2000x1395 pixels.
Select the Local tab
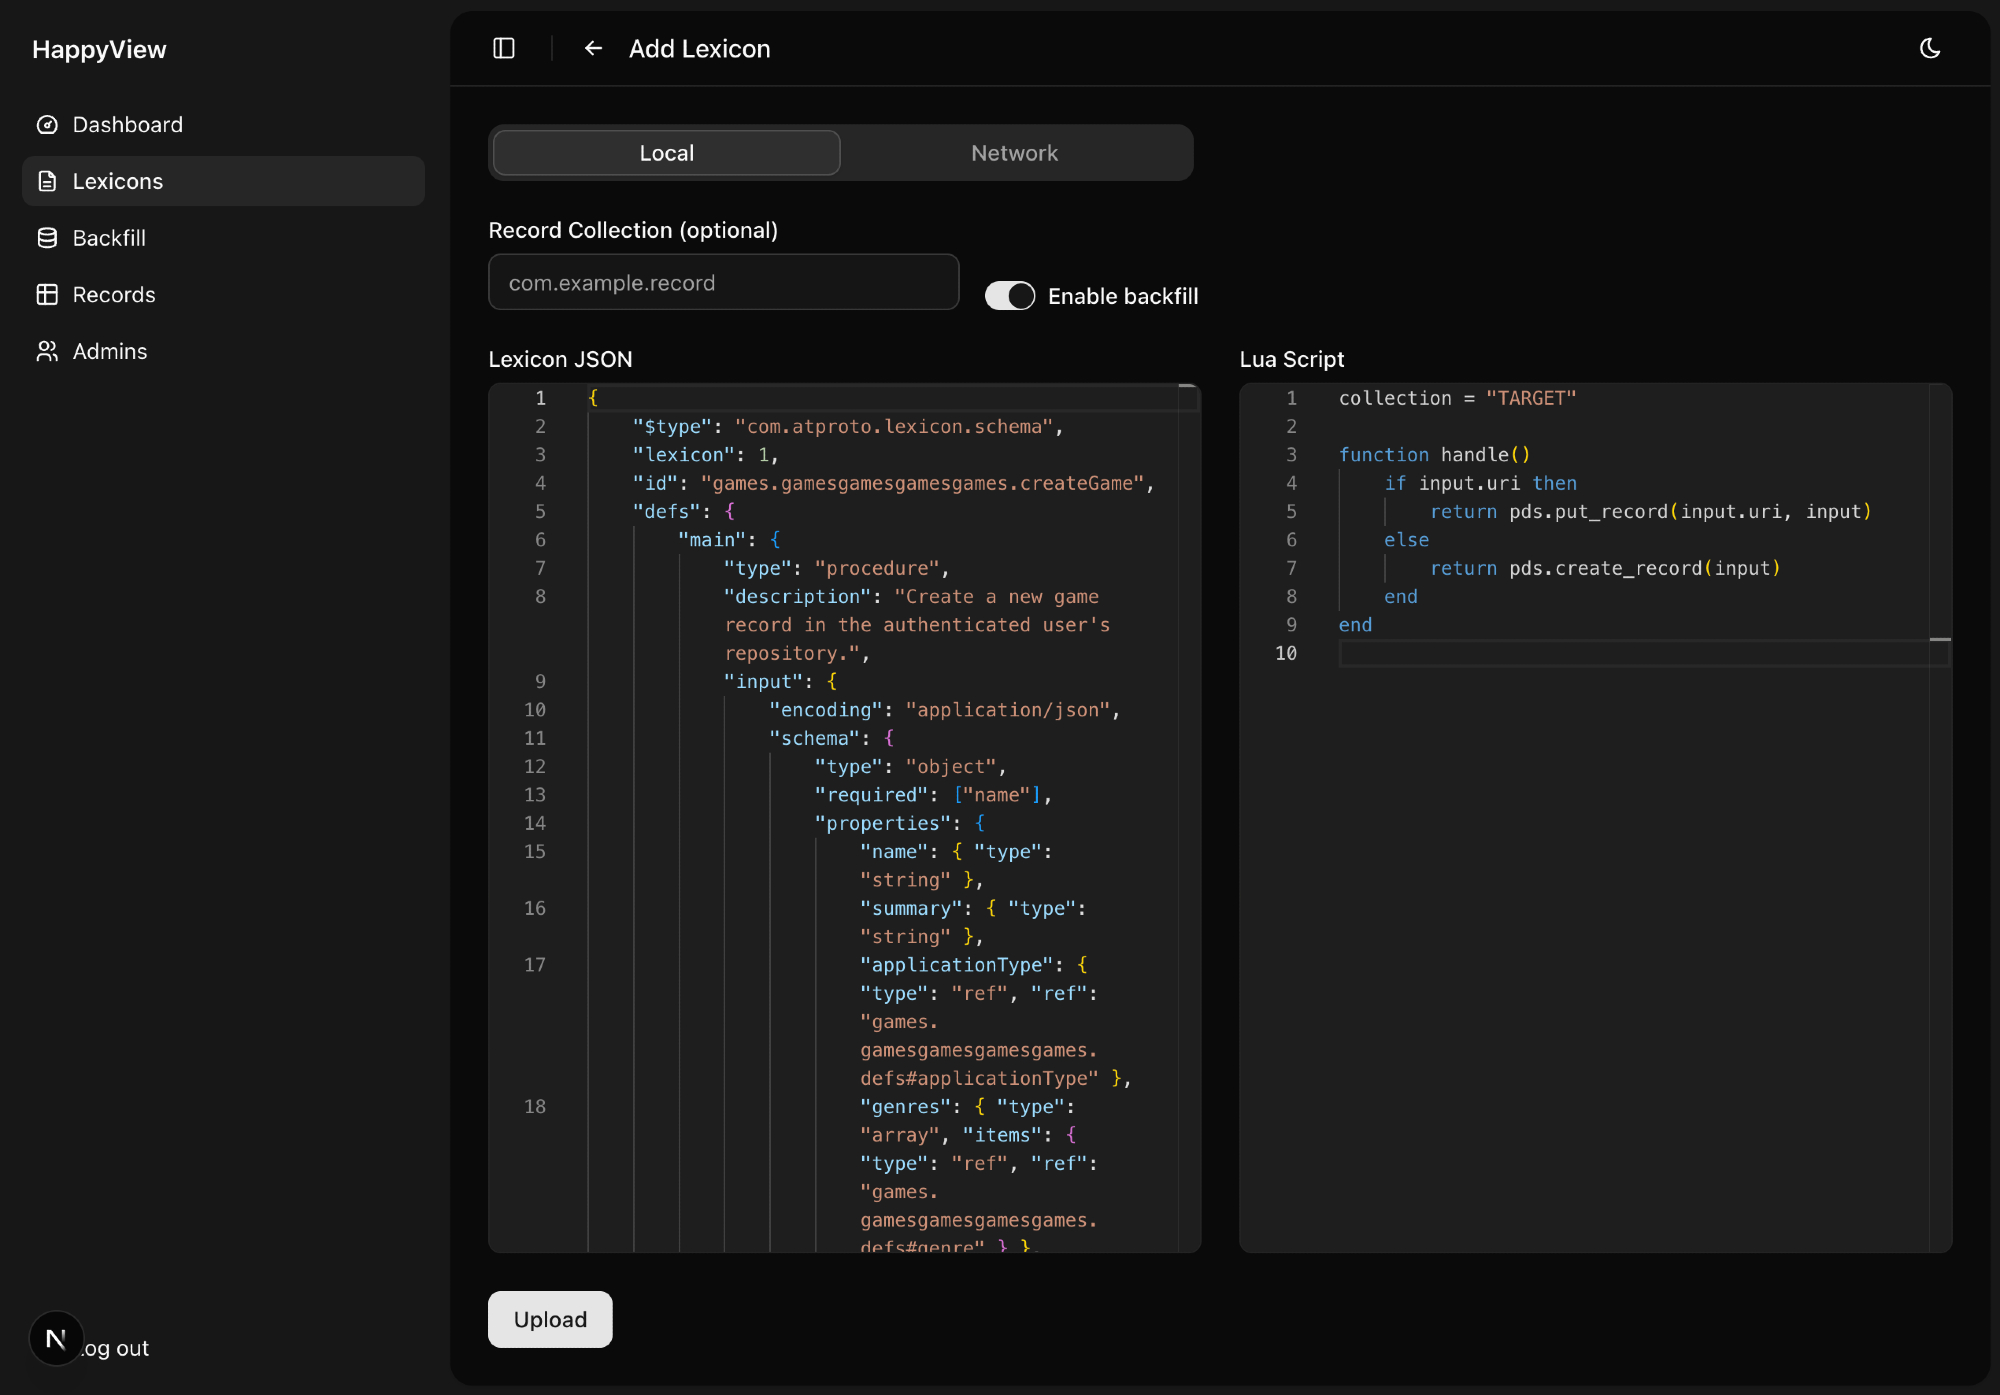point(666,153)
